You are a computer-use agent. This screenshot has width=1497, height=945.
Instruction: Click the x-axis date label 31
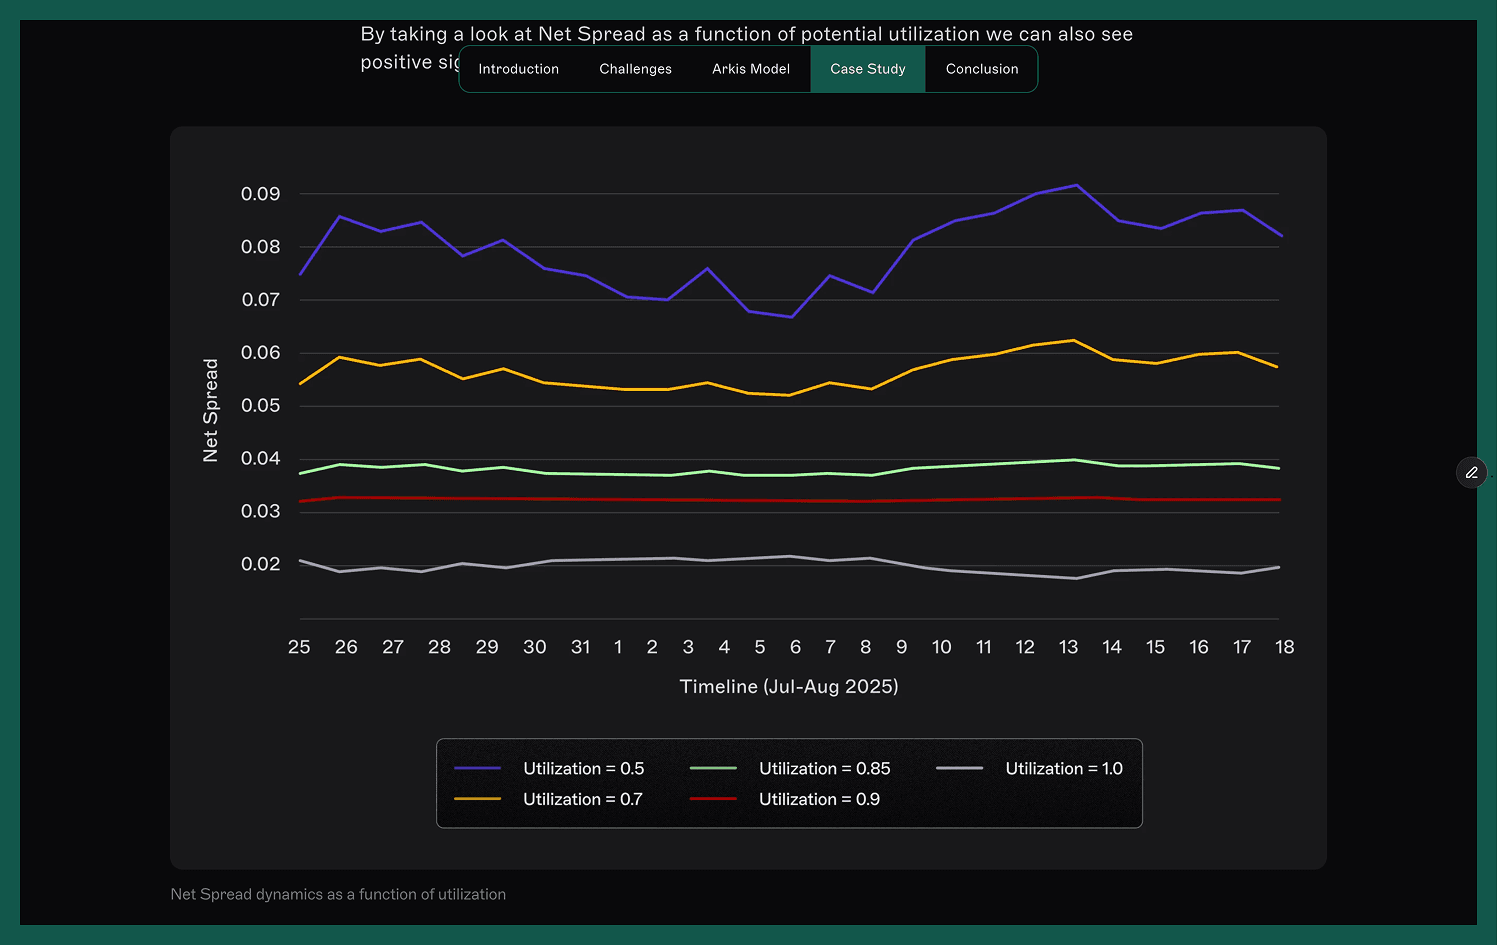(580, 647)
